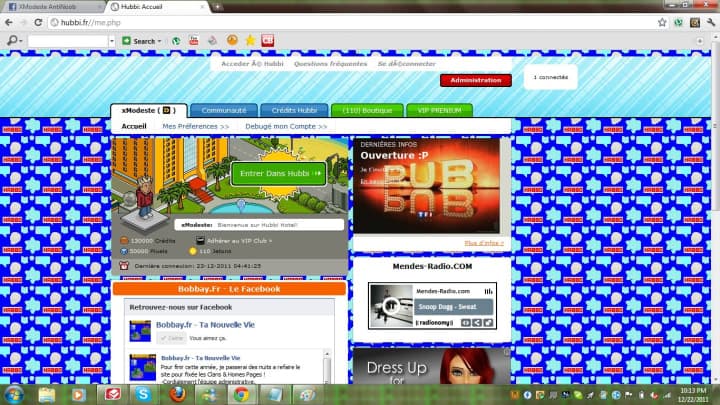Click the green Search toolbar button
The height and width of the screenshot is (405, 720).
(139, 41)
